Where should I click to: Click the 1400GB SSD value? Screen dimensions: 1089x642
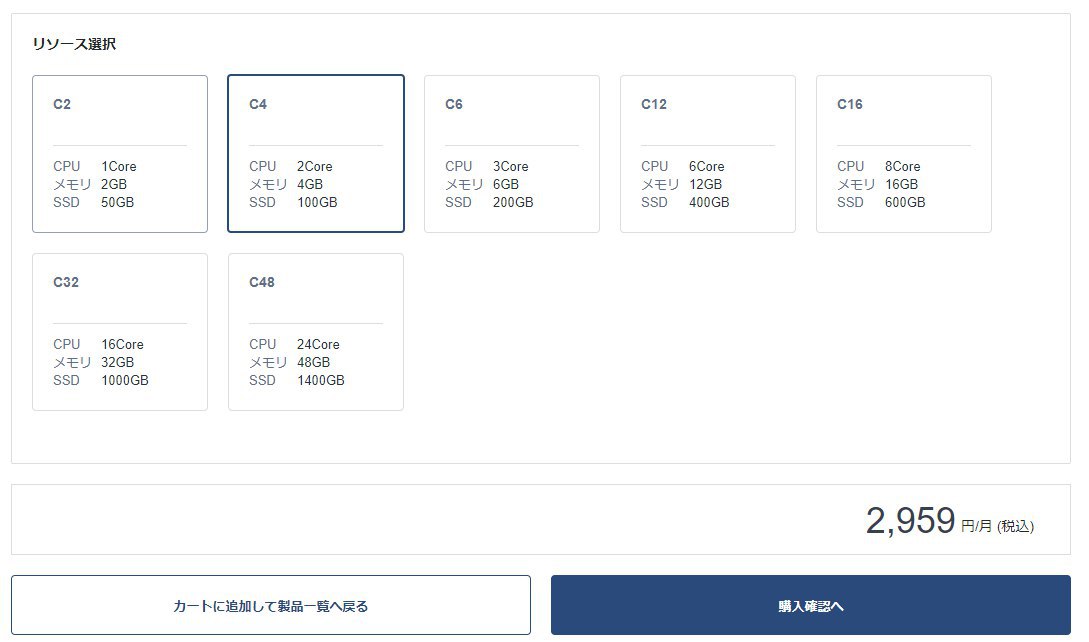[x=320, y=380]
